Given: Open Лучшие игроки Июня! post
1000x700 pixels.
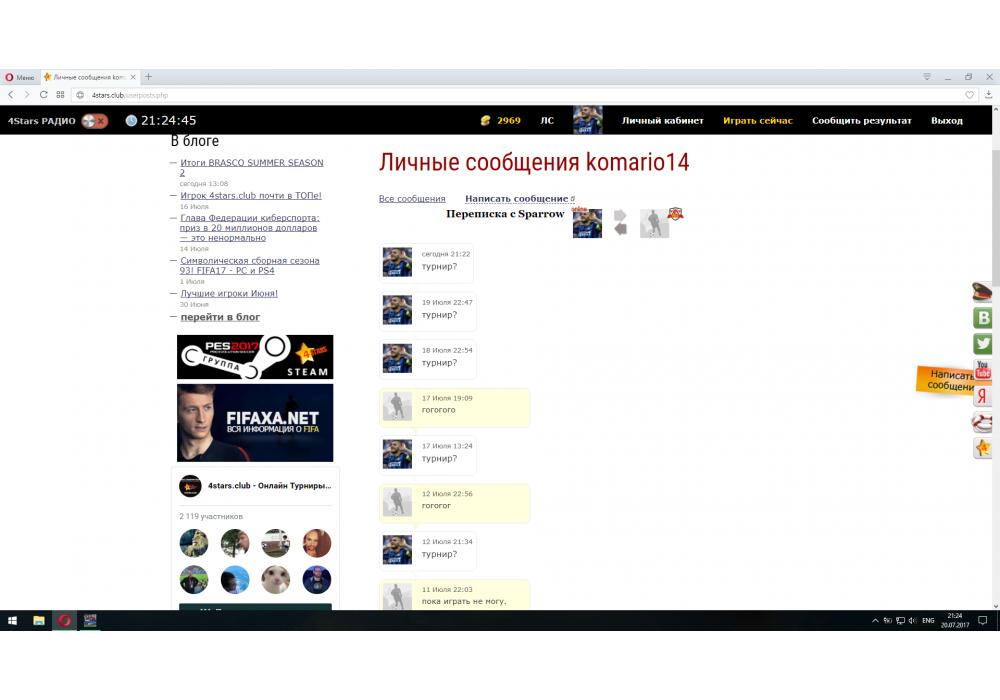Looking at the screenshot, I should tap(229, 293).
